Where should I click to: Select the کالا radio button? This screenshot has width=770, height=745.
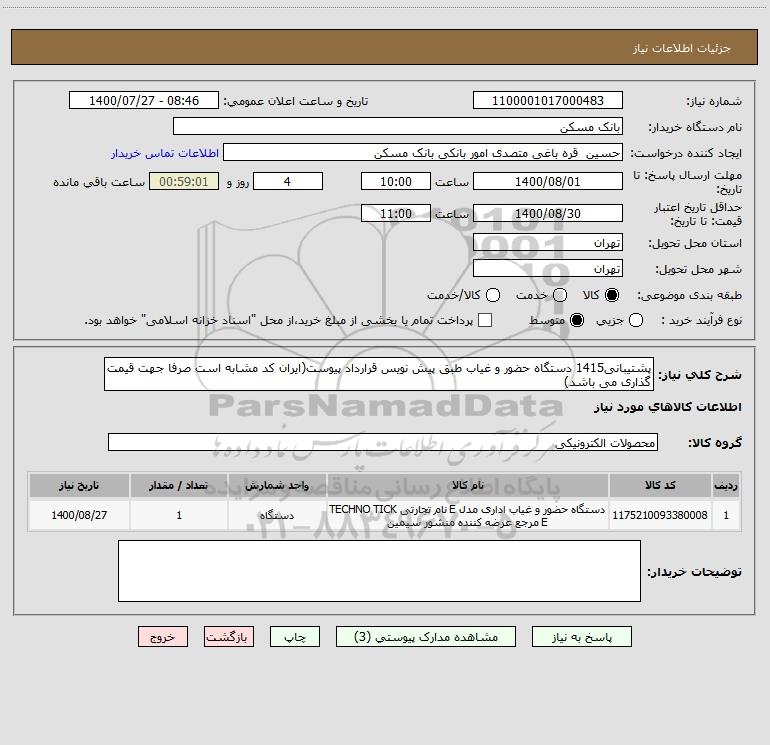click(612, 295)
